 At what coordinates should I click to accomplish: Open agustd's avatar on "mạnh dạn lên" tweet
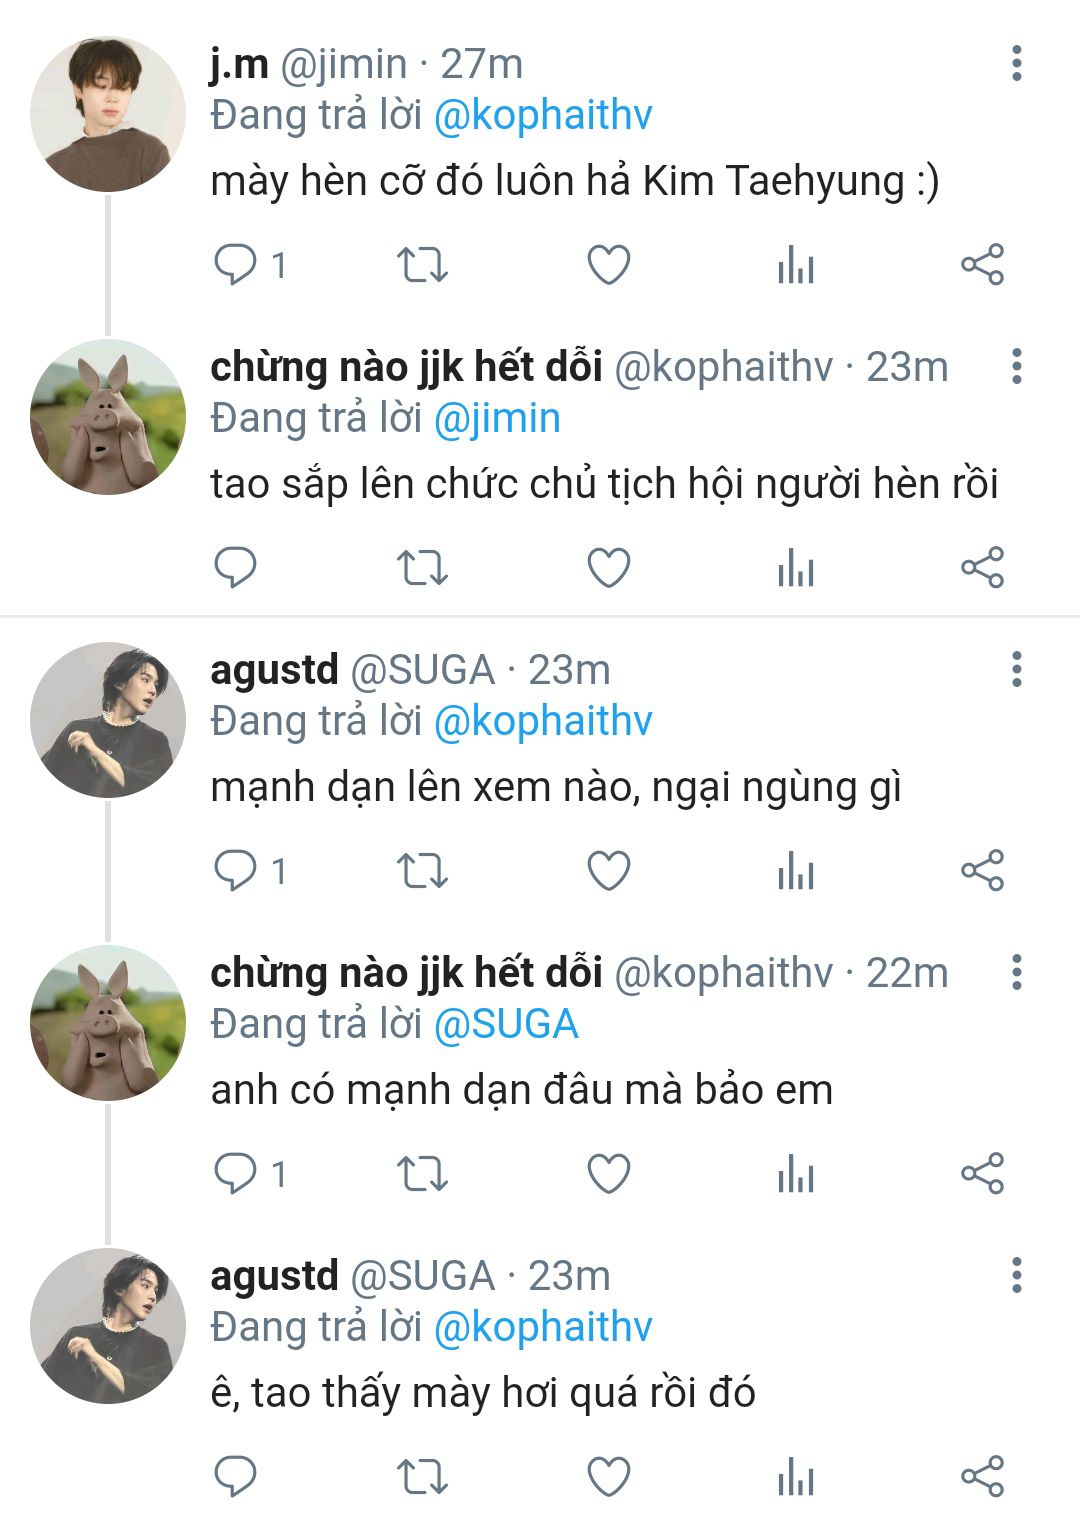(x=108, y=720)
